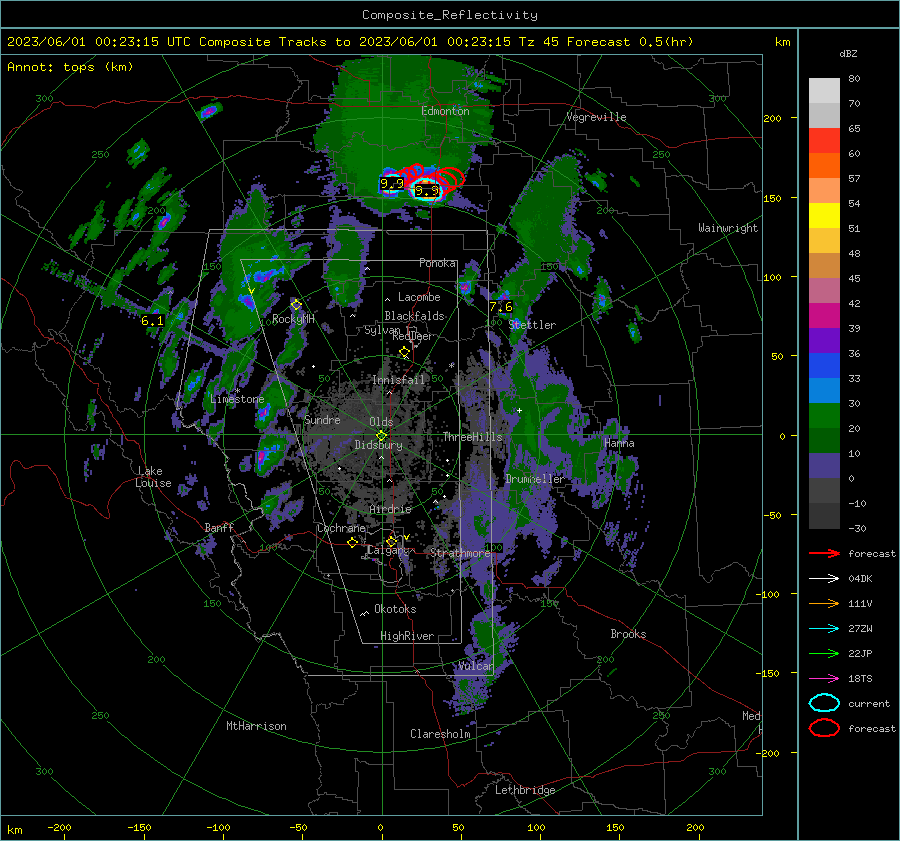Click the Edmonton city label
The width and height of the screenshot is (900, 841).
pyautogui.click(x=445, y=111)
